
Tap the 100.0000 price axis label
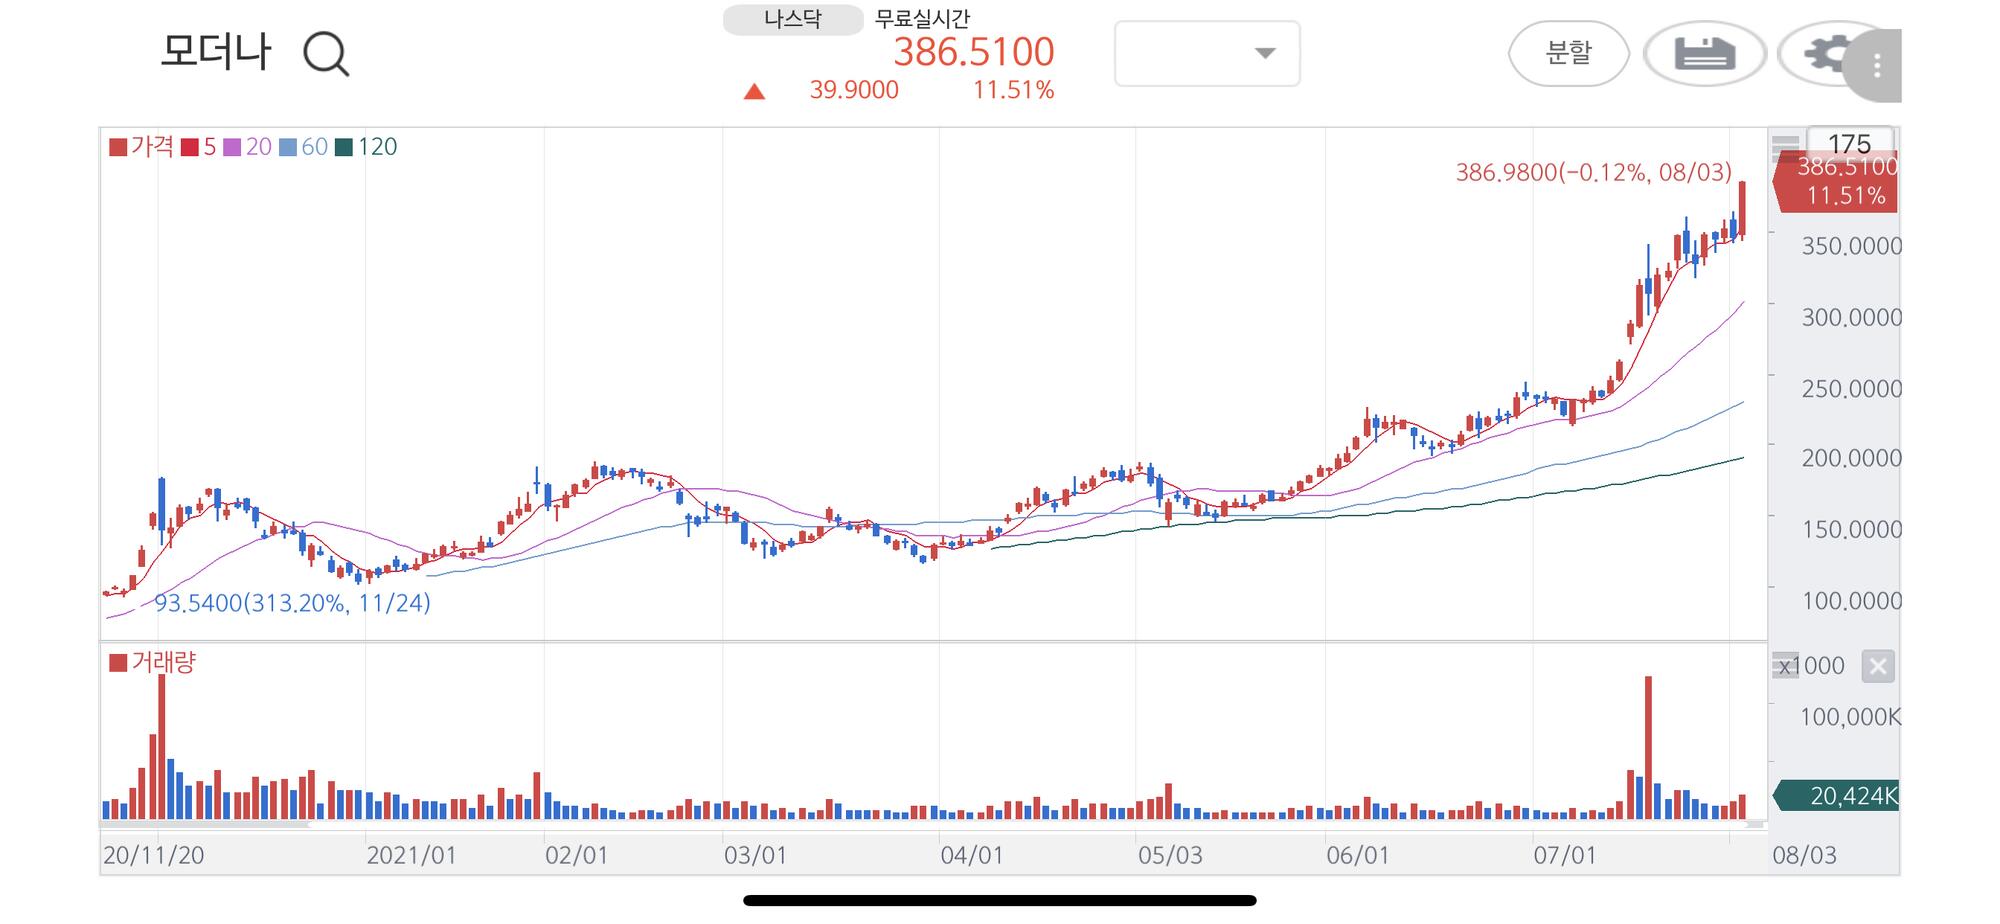[1851, 600]
